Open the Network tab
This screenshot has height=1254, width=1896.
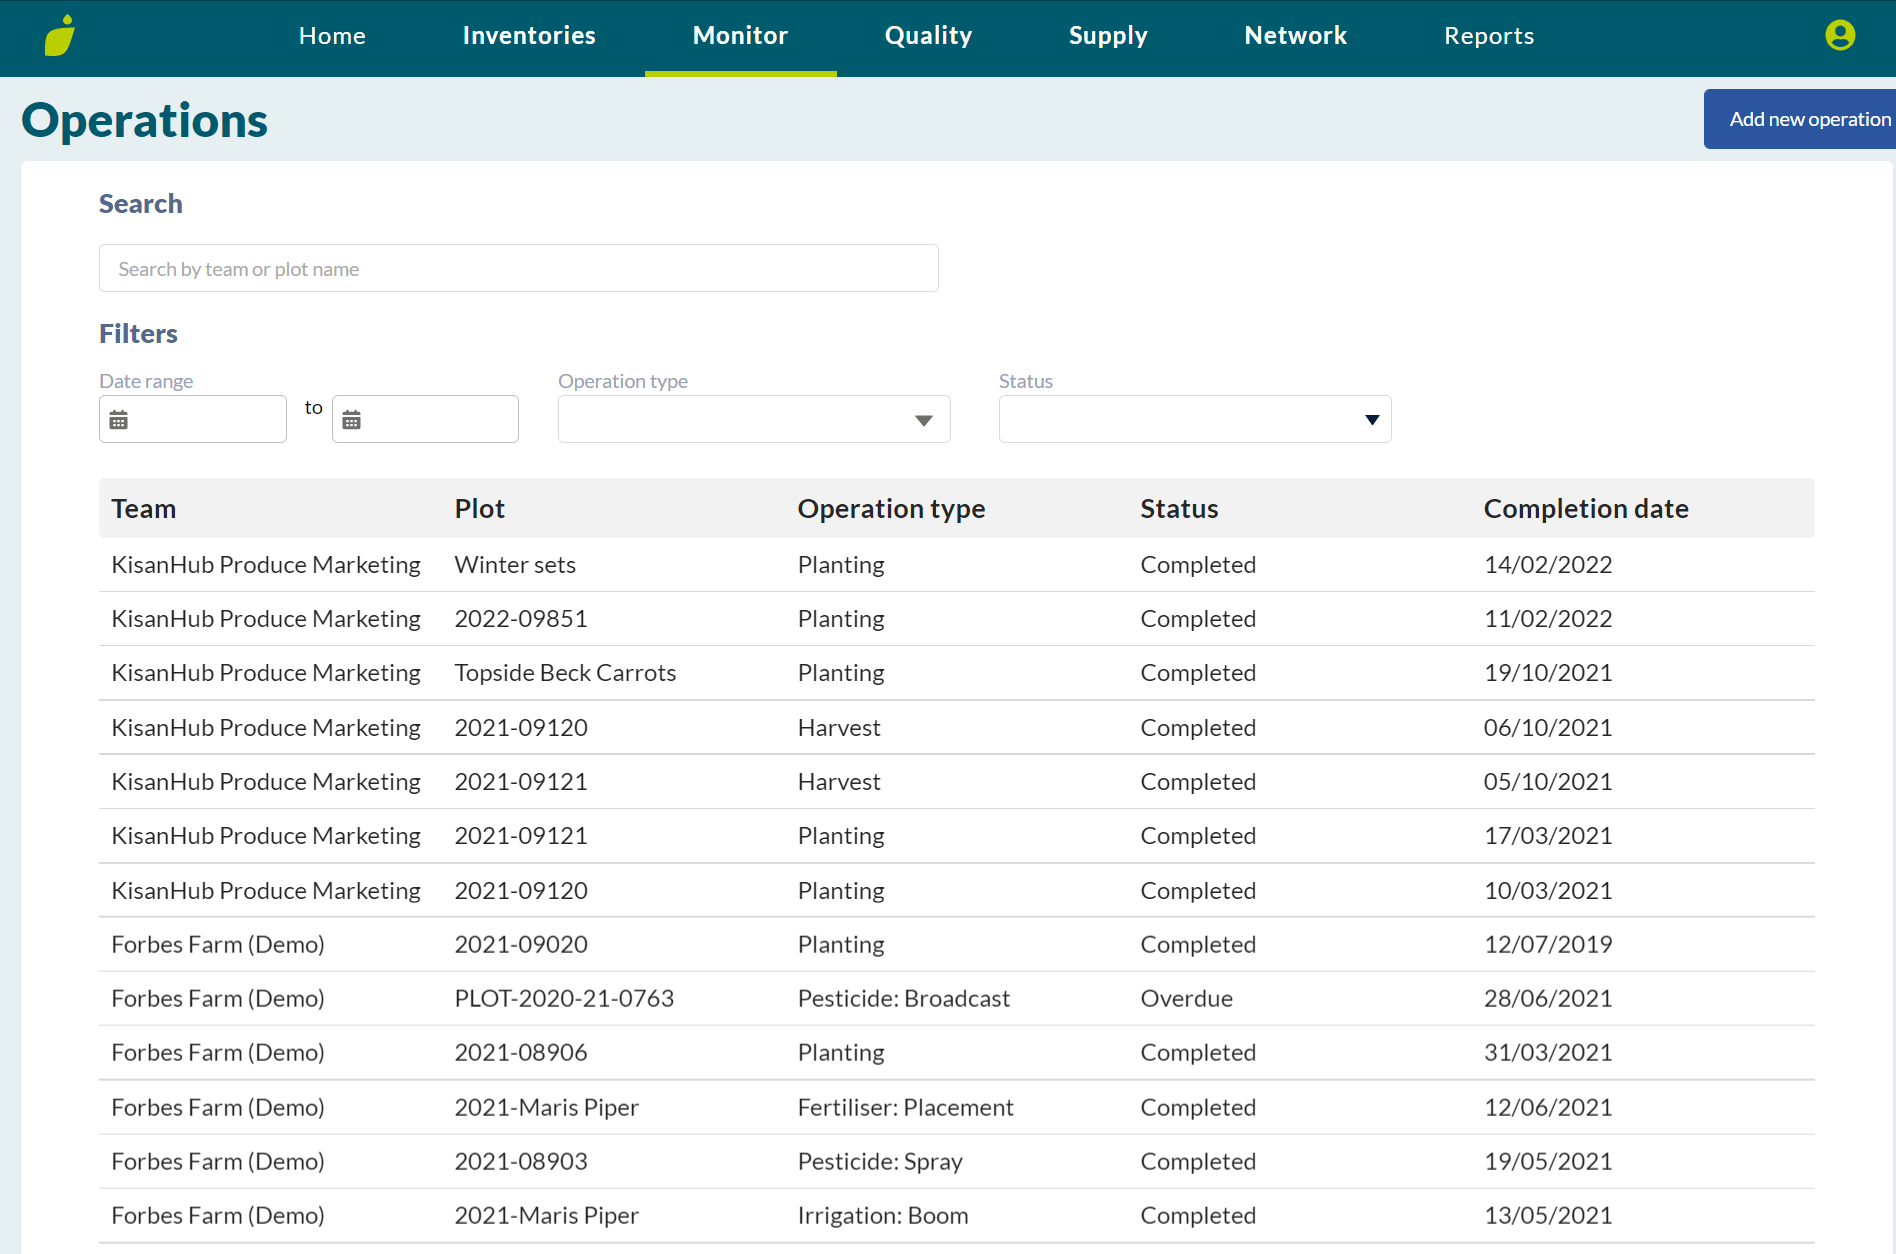tap(1296, 36)
